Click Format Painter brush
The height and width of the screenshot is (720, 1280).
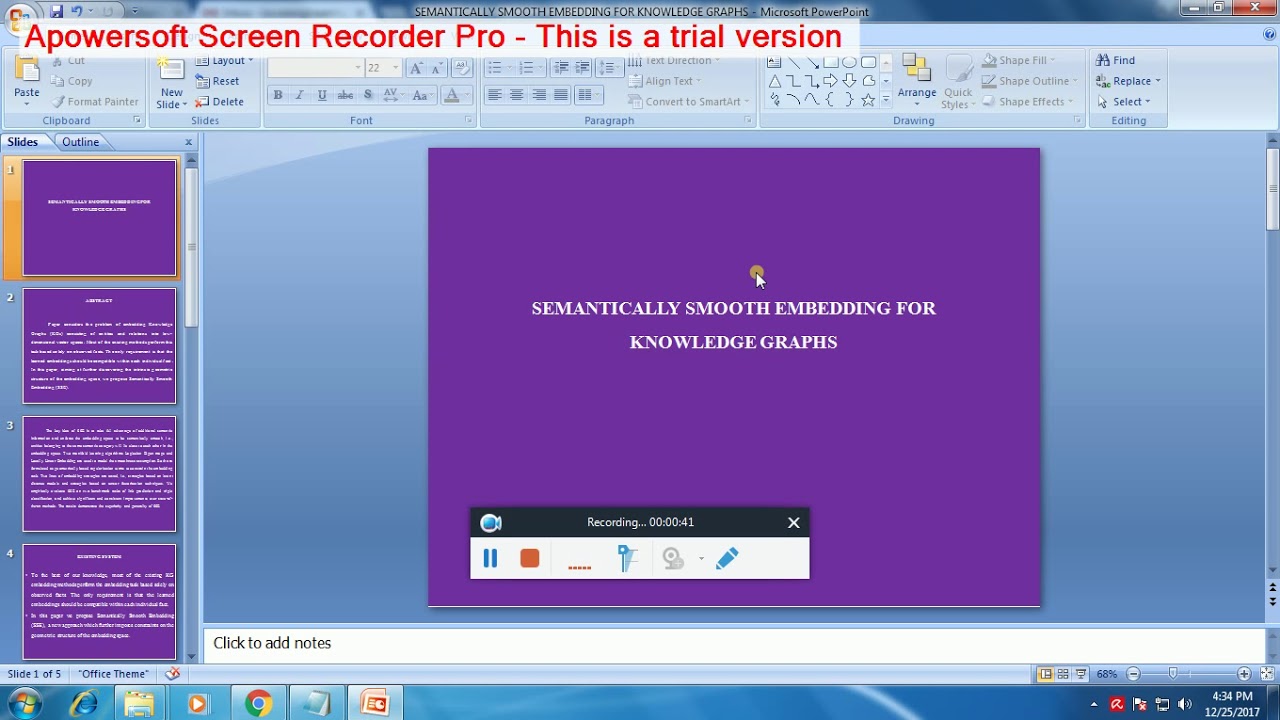coord(95,101)
